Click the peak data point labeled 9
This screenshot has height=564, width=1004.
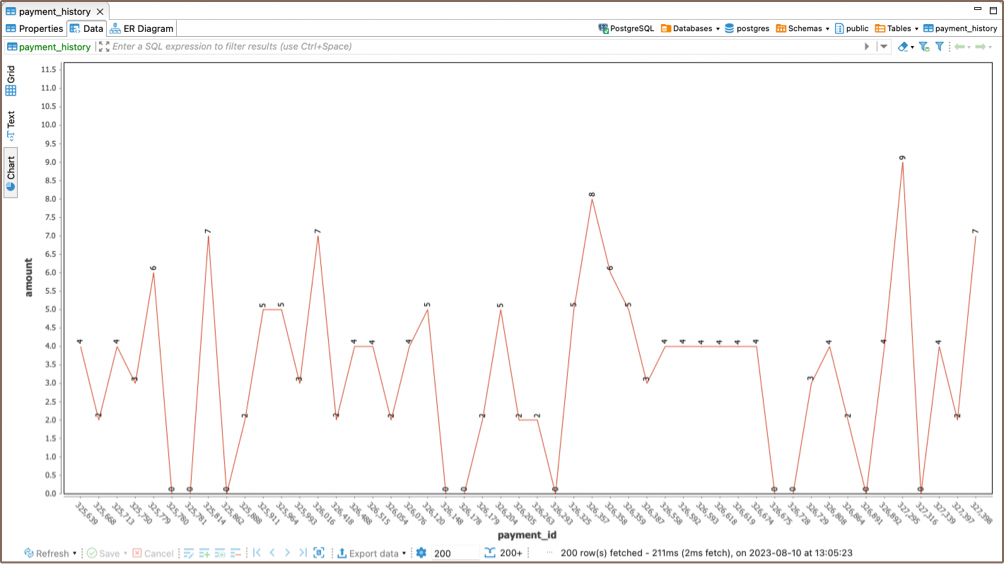[902, 162]
